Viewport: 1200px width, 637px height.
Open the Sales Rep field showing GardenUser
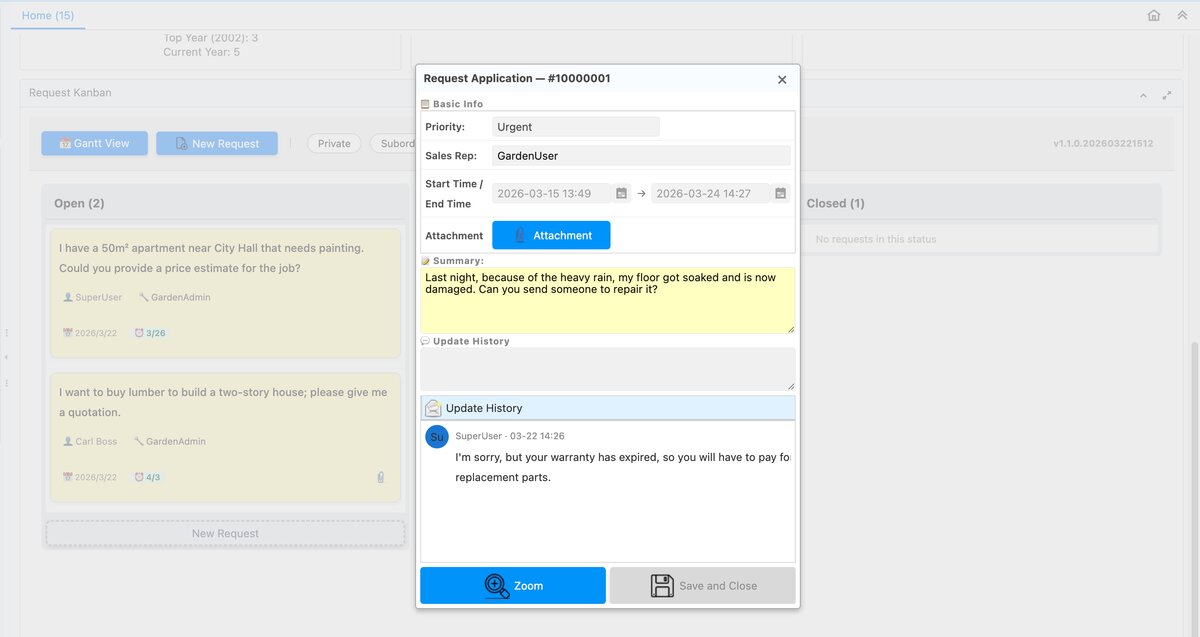(641, 156)
